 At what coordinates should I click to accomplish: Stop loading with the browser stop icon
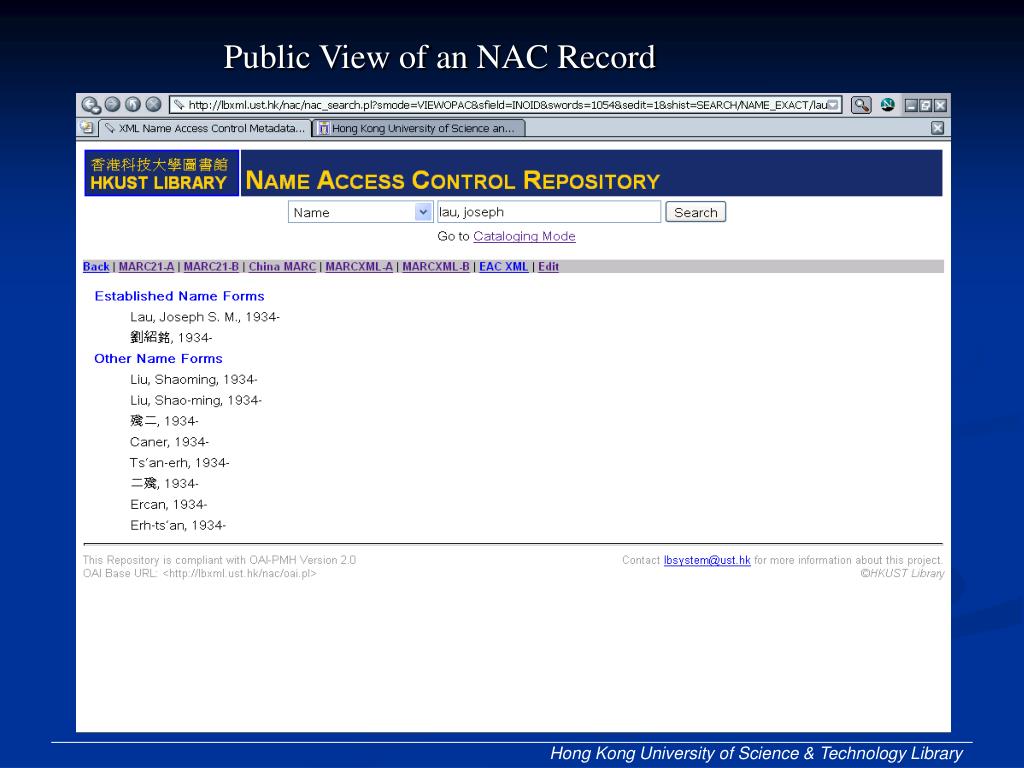[x=153, y=104]
